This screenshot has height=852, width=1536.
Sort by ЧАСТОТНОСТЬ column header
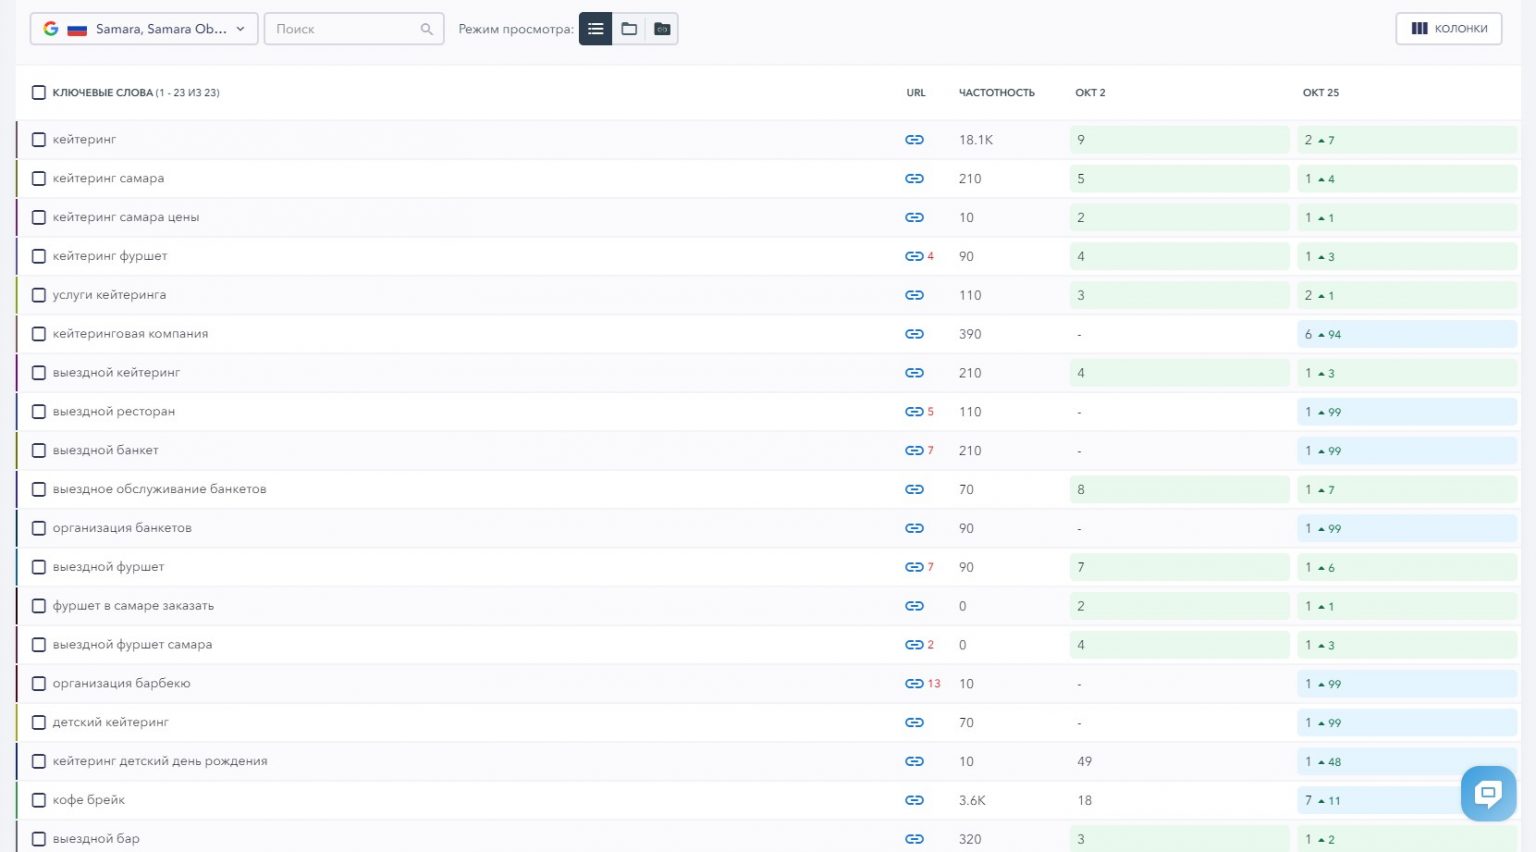(996, 93)
